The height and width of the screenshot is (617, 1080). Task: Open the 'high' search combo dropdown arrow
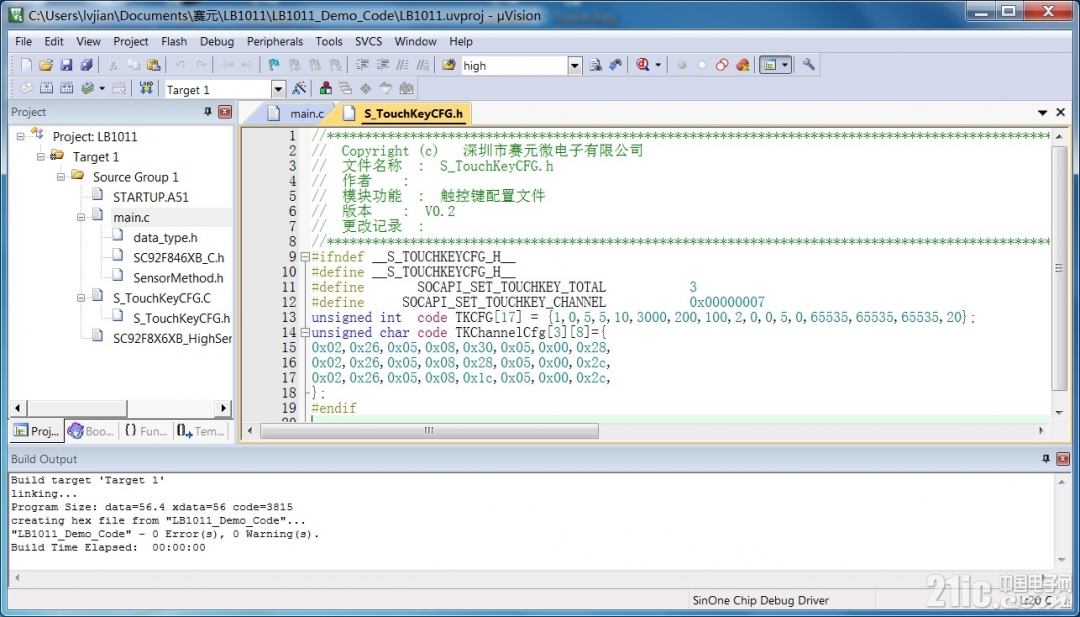[575, 66]
